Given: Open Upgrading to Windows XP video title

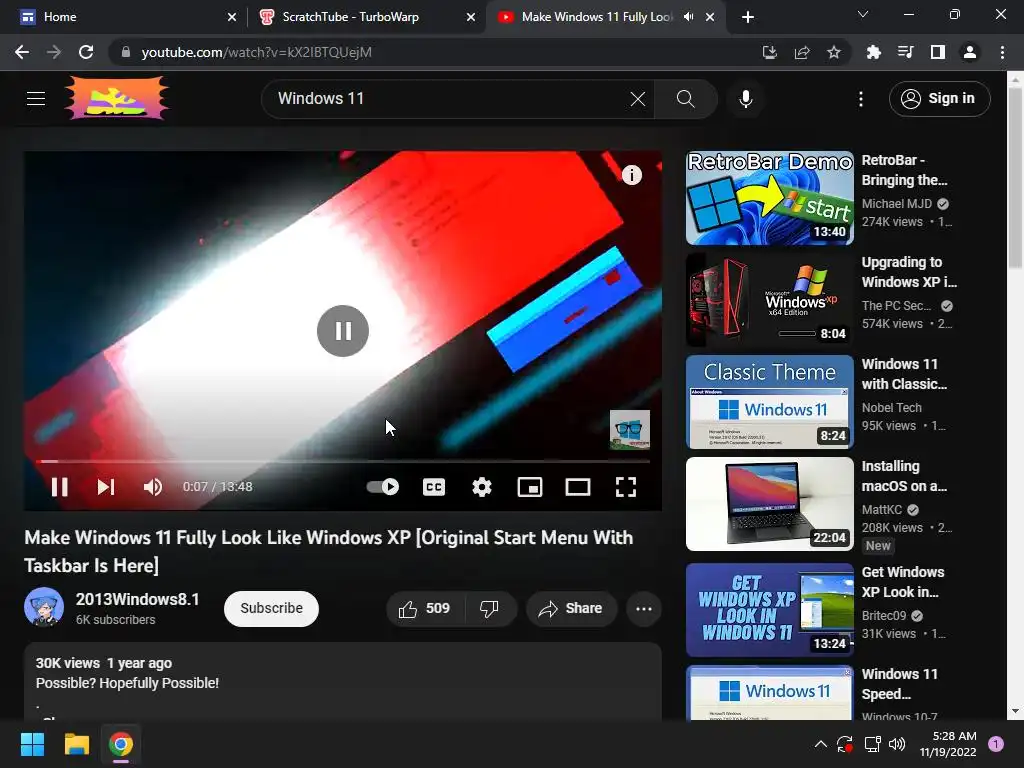Looking at the screenshot, I should (x=909, y=272).
